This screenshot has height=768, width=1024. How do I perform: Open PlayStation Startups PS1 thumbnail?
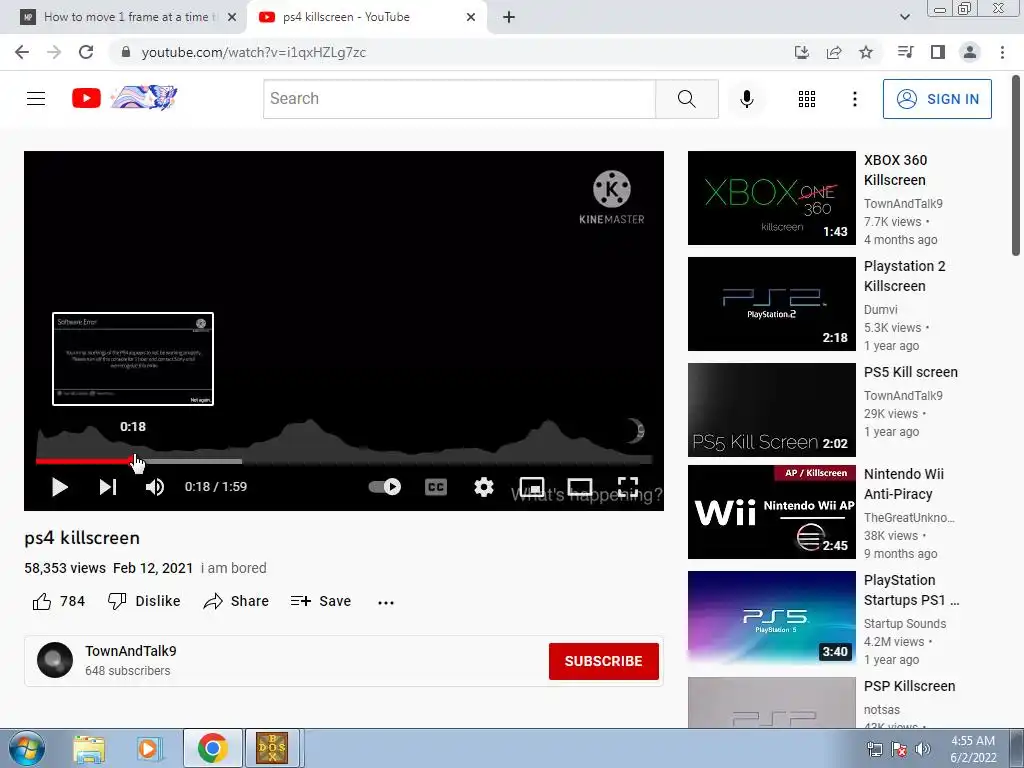click(x=771, y=618)
